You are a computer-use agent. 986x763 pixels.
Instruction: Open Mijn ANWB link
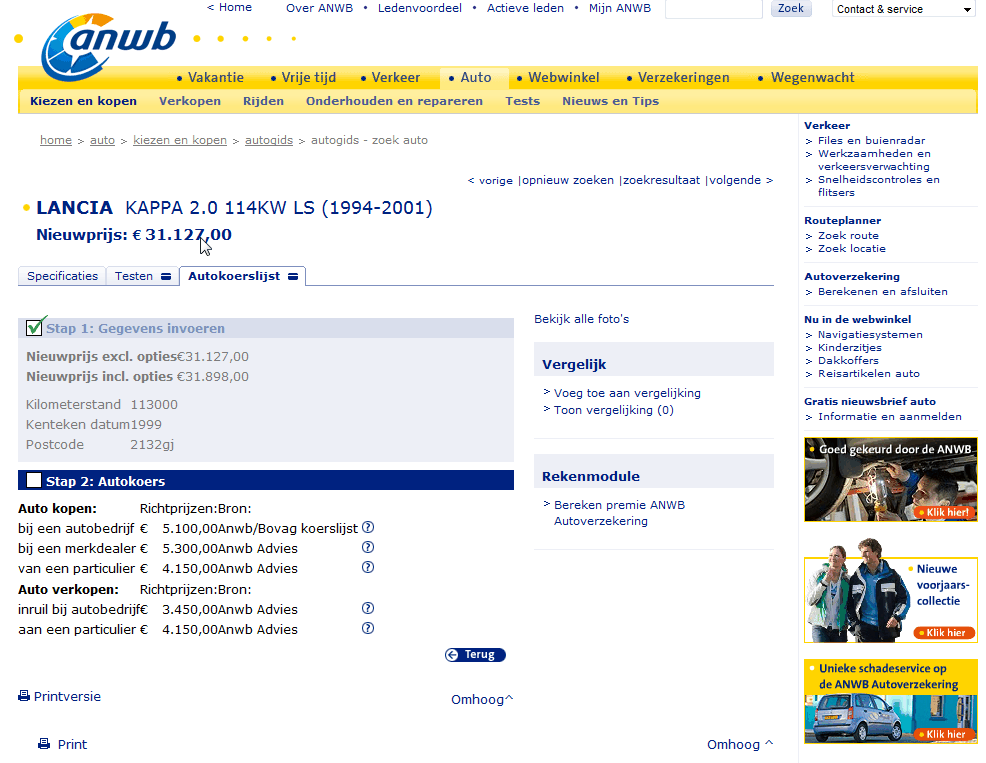[619, 8]
